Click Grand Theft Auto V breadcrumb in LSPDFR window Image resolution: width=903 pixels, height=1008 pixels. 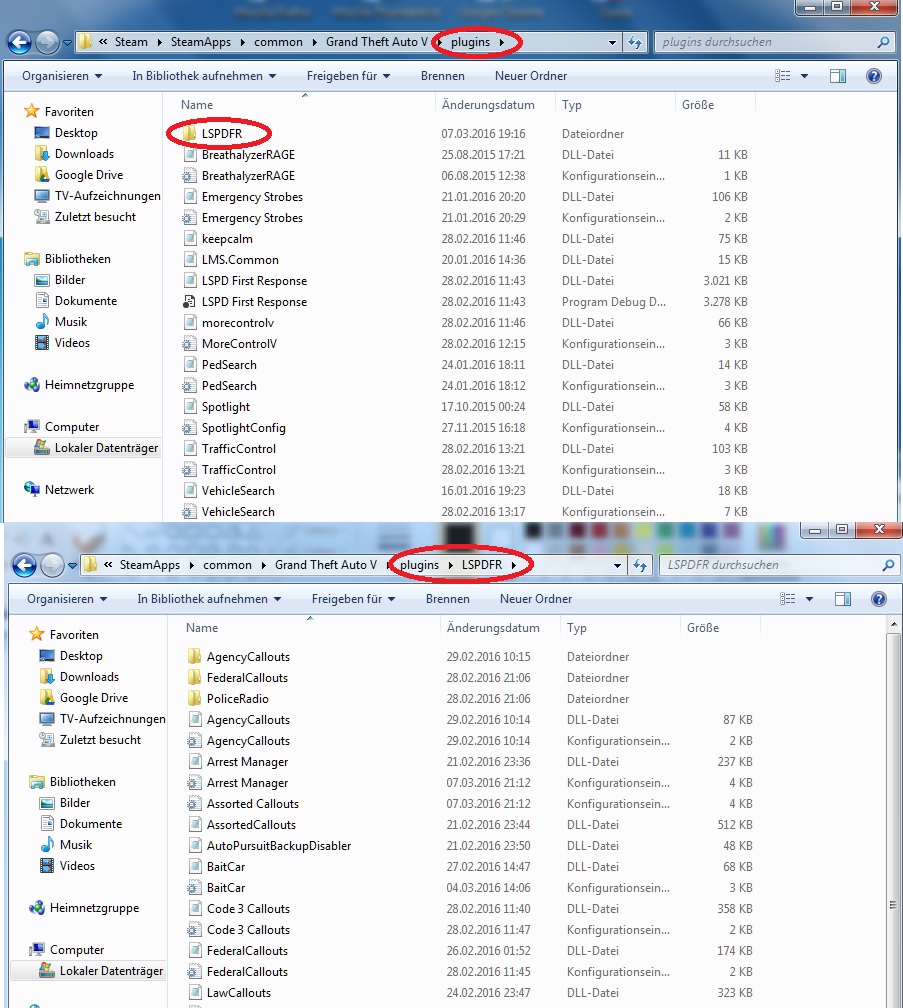point(326,565)
